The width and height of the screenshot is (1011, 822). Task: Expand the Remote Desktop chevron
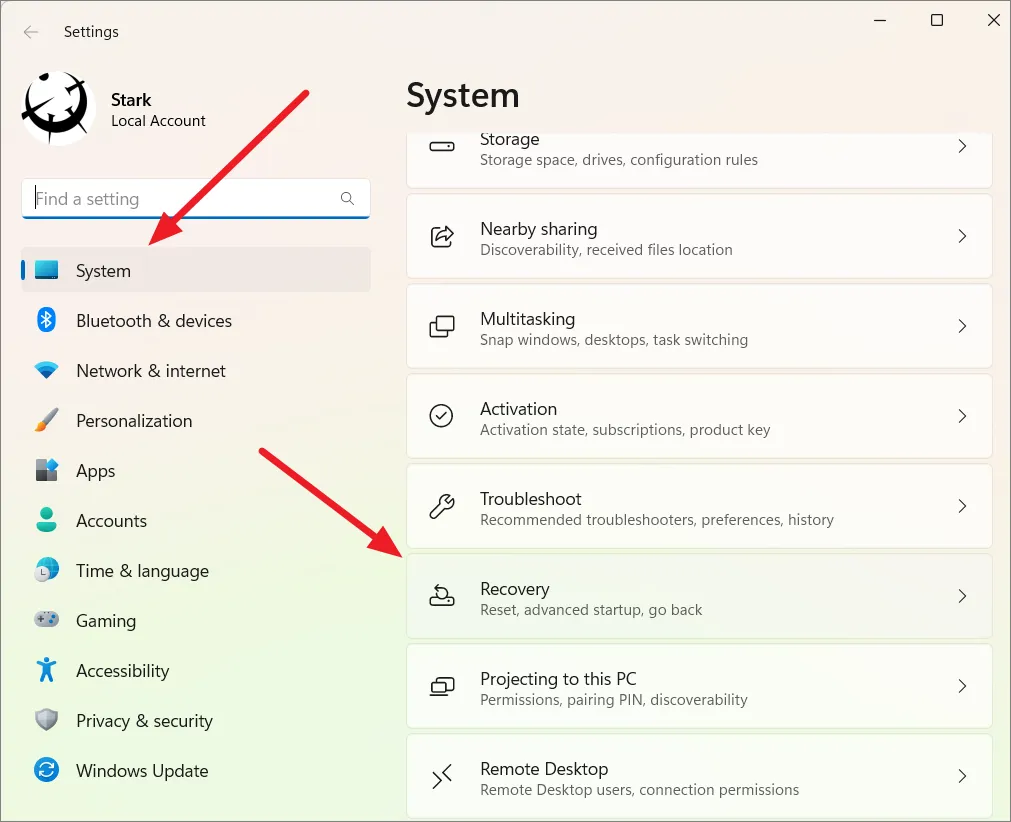tap(962, 776)
